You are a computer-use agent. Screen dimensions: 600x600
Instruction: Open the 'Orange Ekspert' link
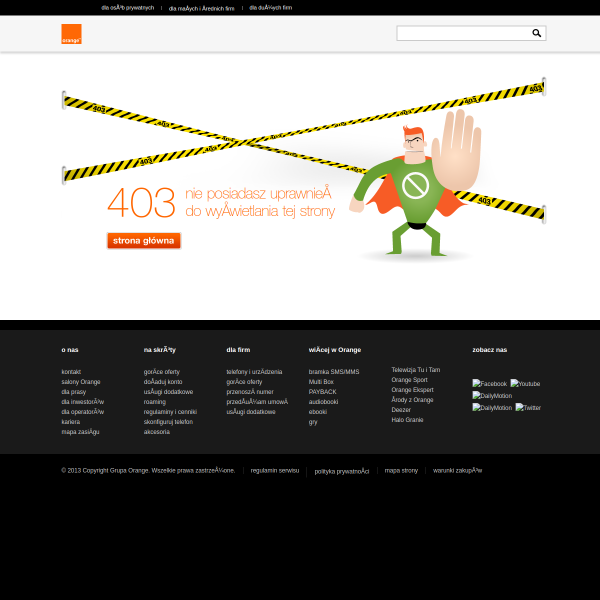(412, 390)
